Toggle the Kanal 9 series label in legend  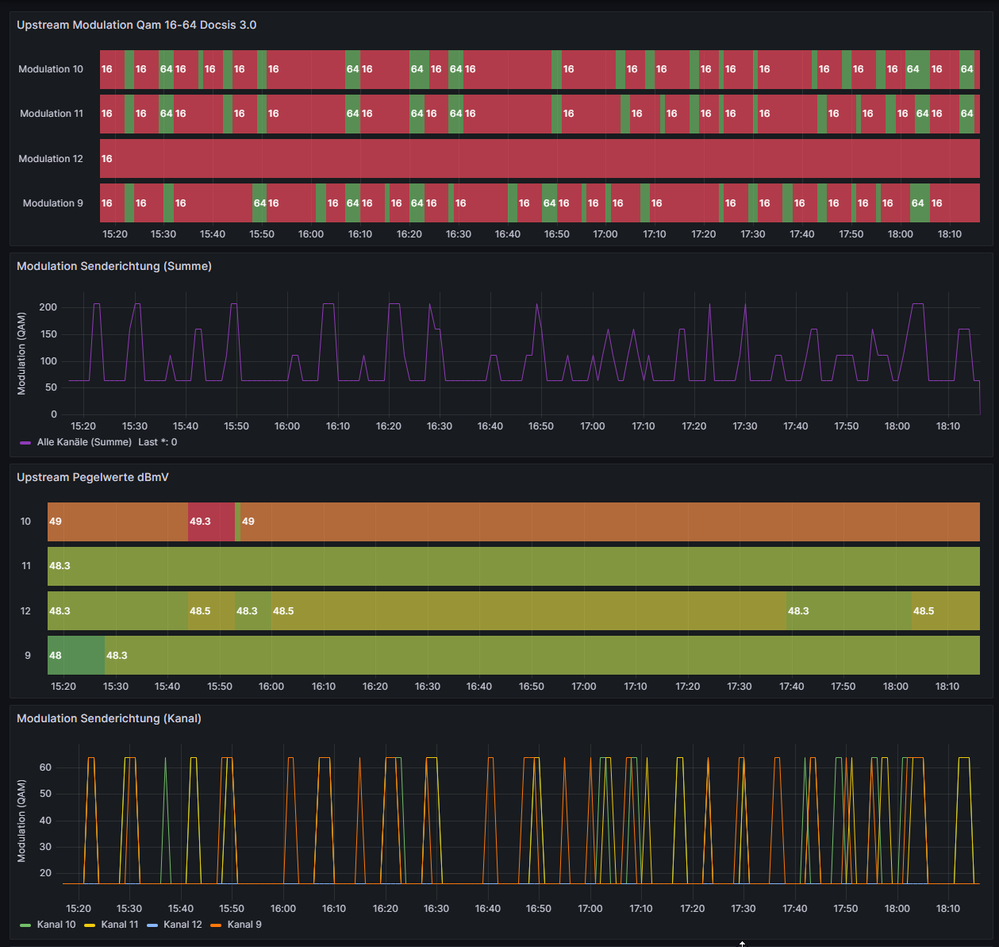(244, 925)
